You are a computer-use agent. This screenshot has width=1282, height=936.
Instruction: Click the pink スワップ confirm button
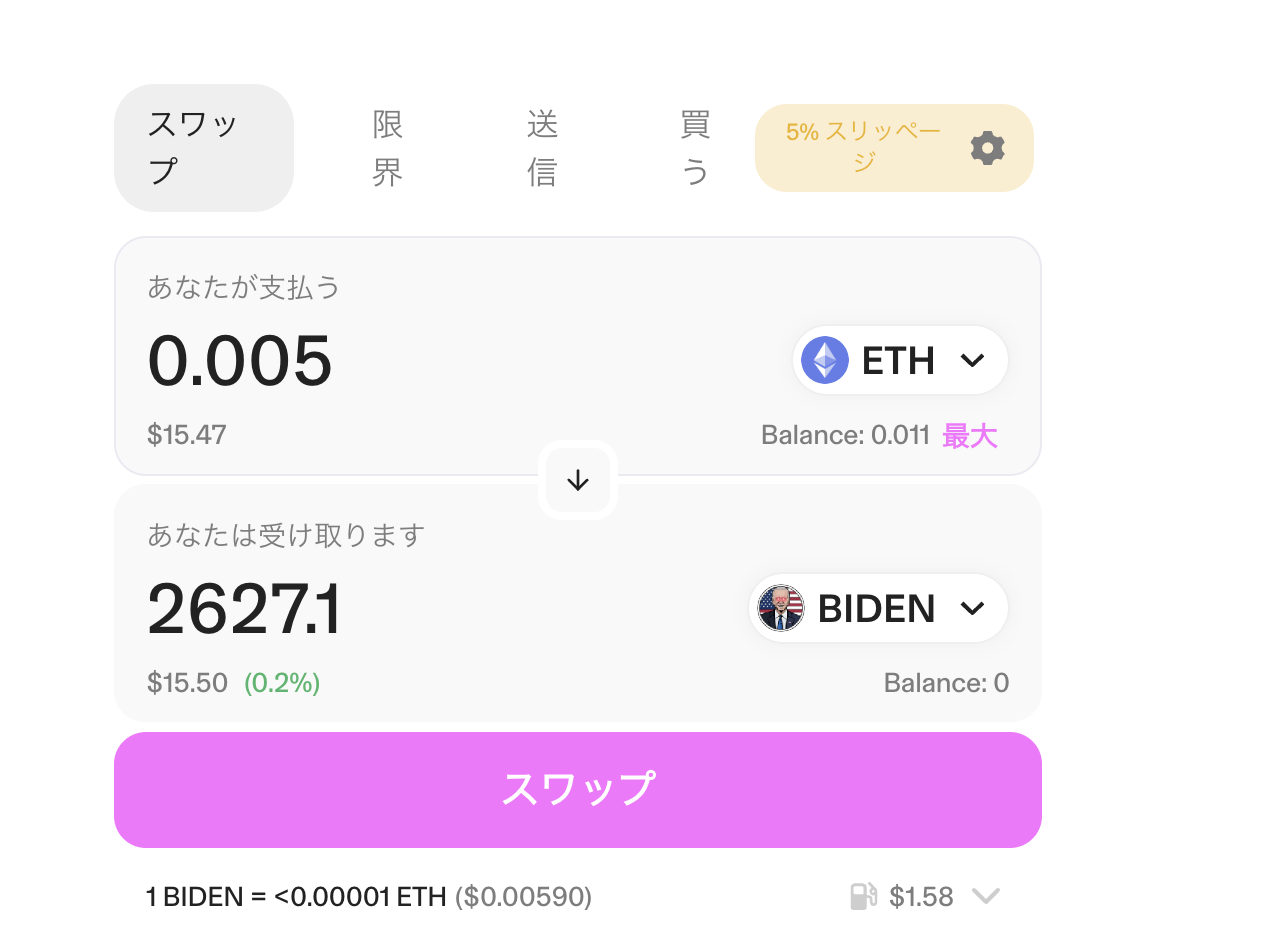click(578, 790)
